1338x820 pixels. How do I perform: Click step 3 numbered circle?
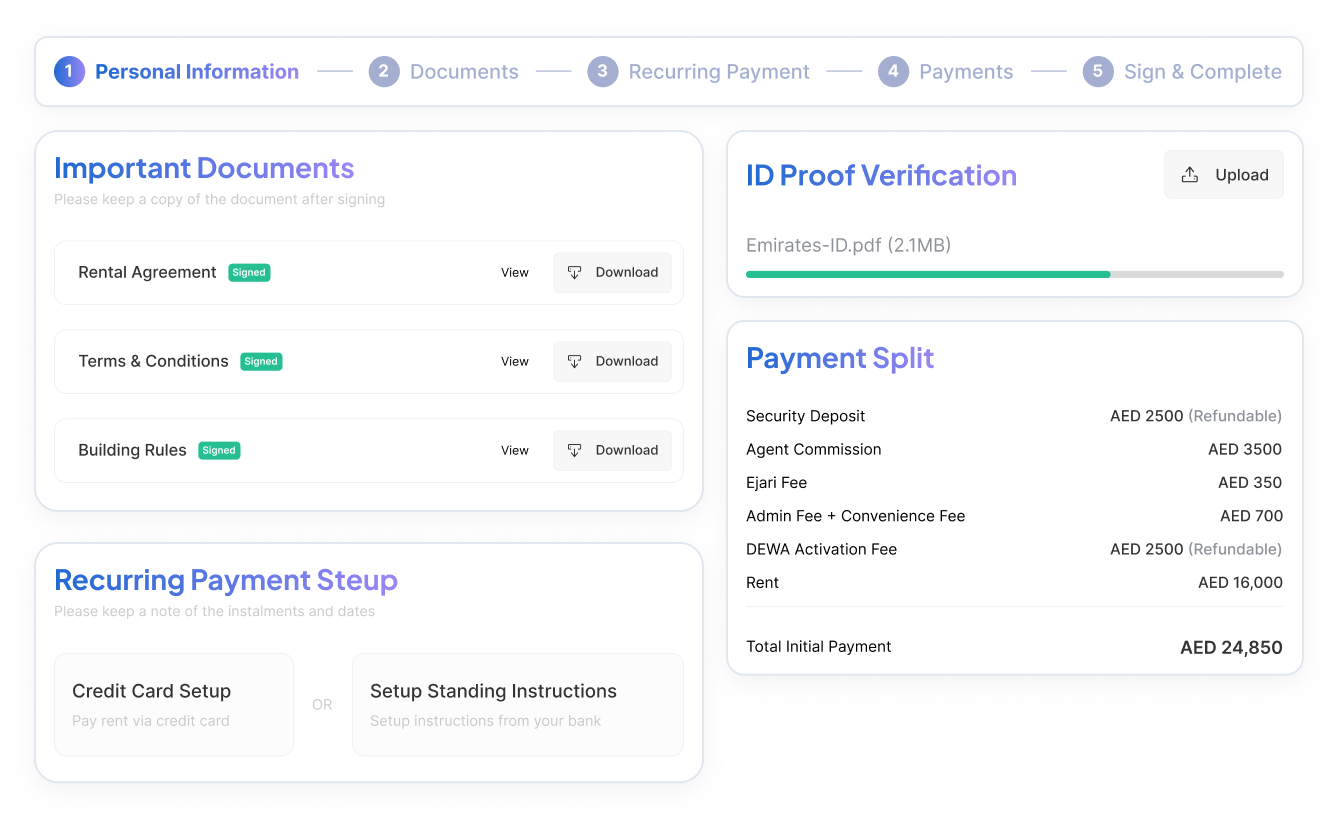(602, 72)
